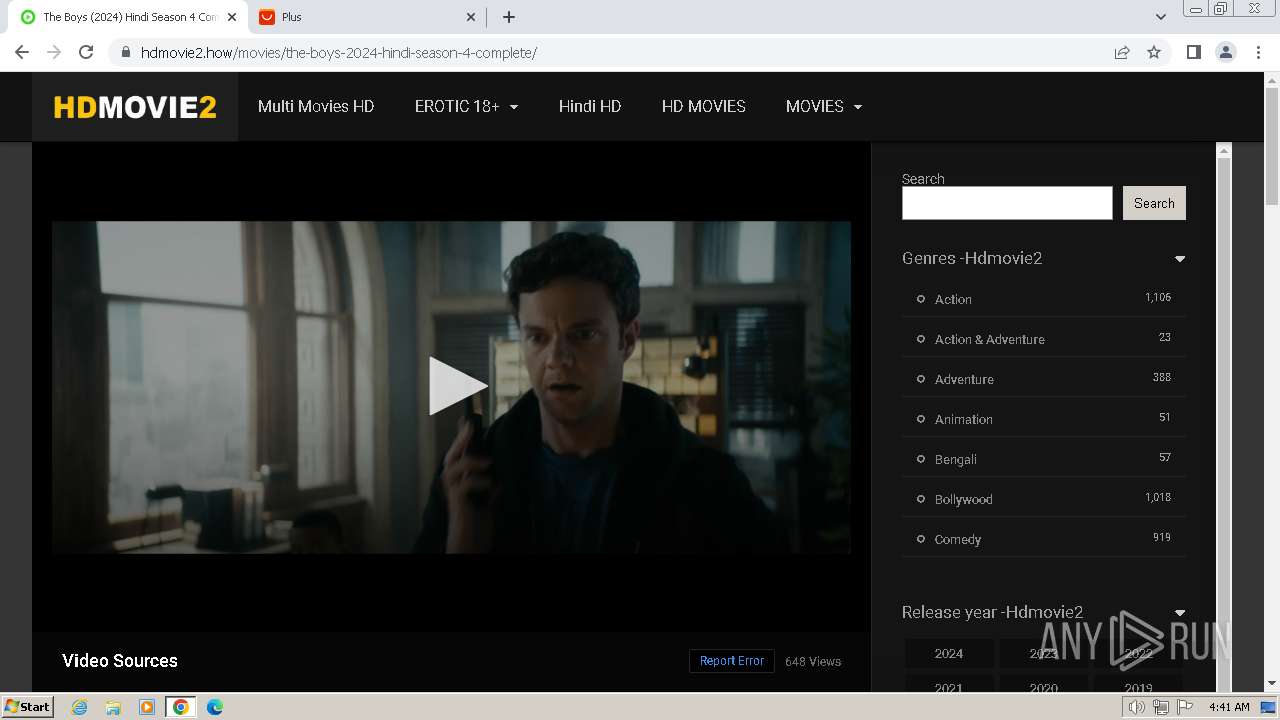Choose release year 2024
The image size is (1280, 720).
(949, 653)
